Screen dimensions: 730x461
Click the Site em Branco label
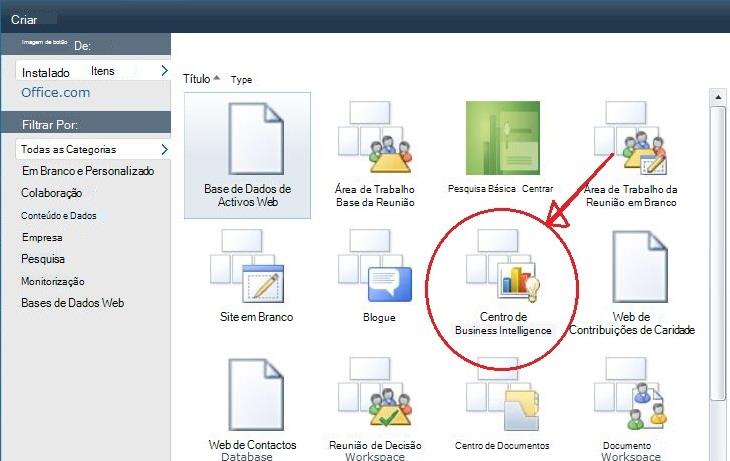coord(257,317)
